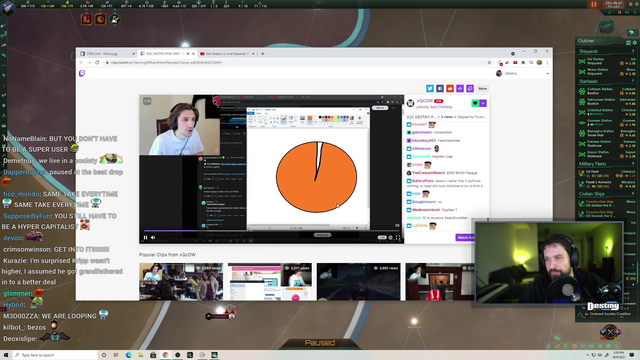Screen dimensions: 640x360
Task: Click the Twitch logo in clip page header
Action: [82, 73]
